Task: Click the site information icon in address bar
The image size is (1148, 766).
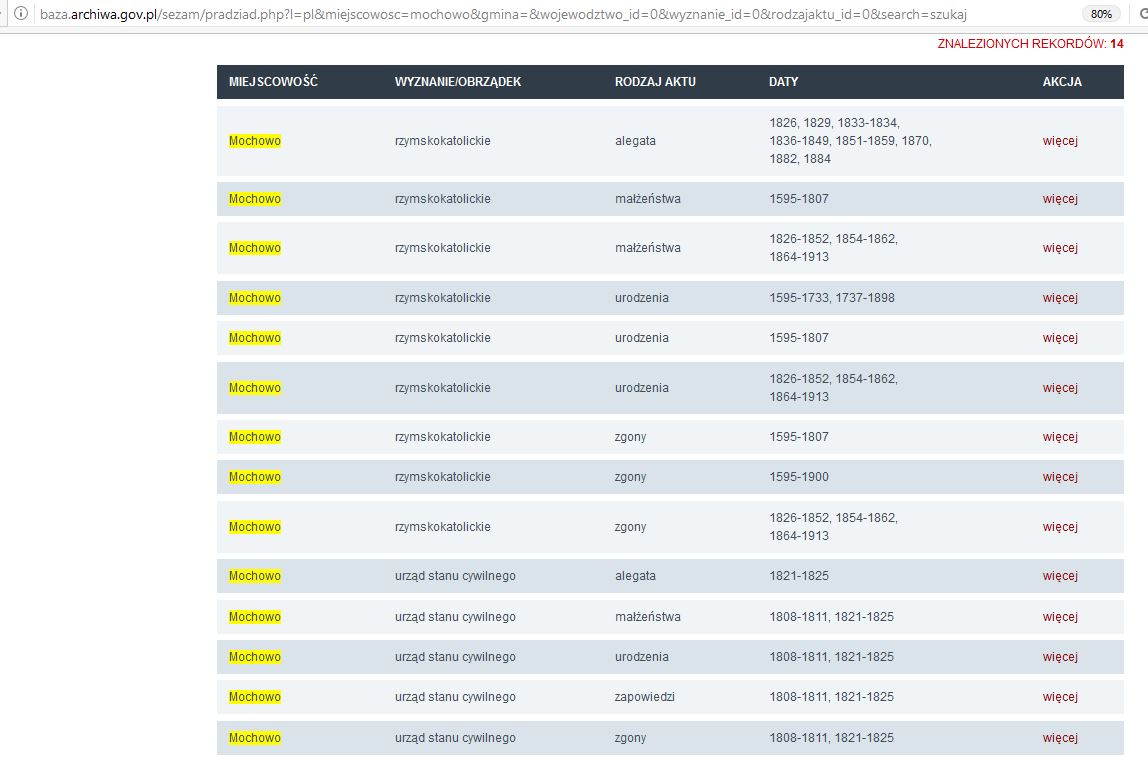Action: point(20,14)
